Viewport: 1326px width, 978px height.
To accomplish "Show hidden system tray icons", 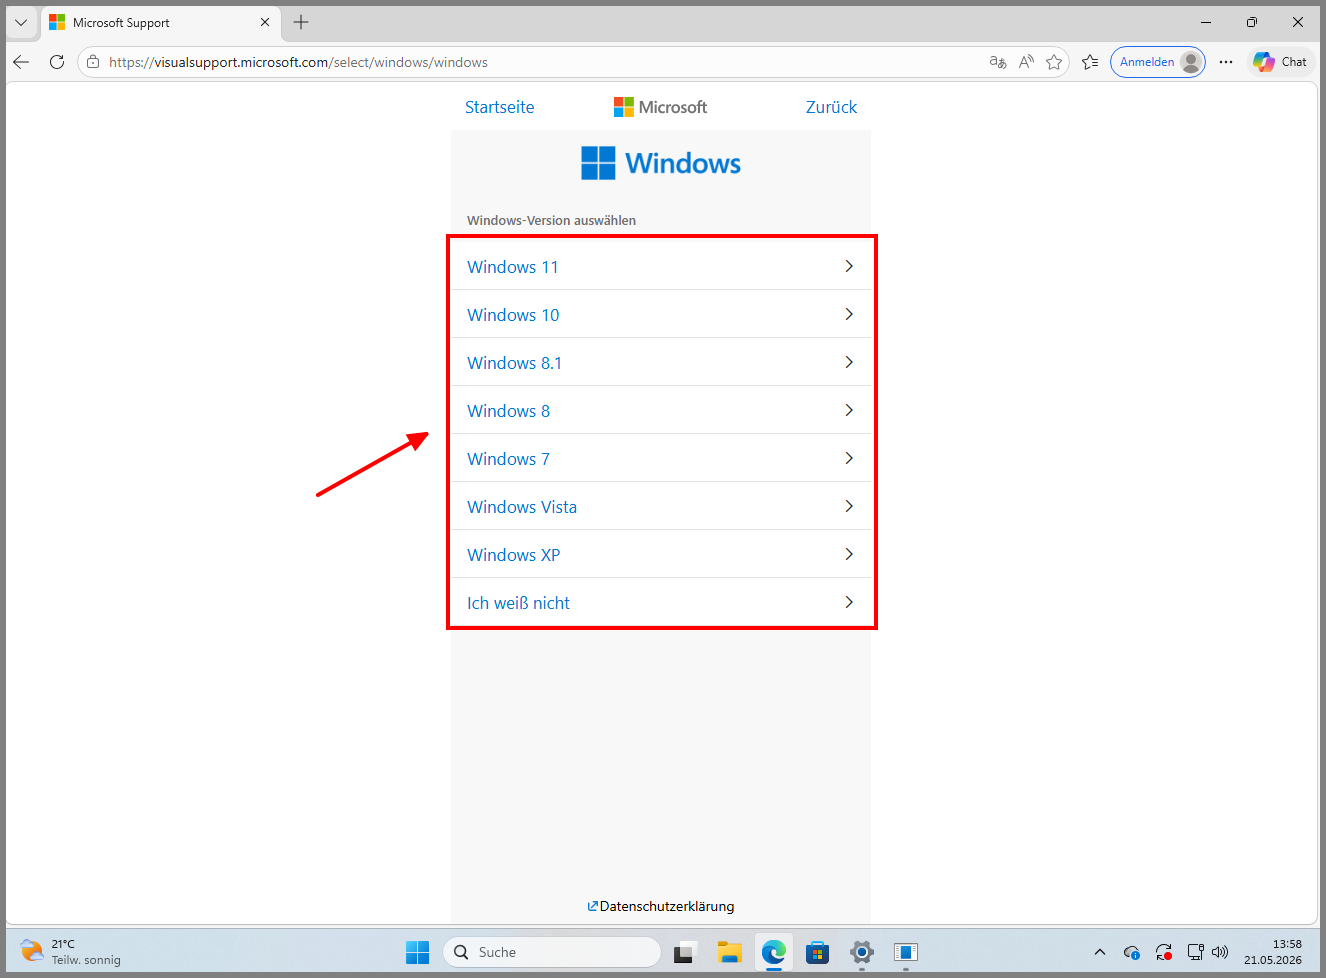I will [1100, 952].
